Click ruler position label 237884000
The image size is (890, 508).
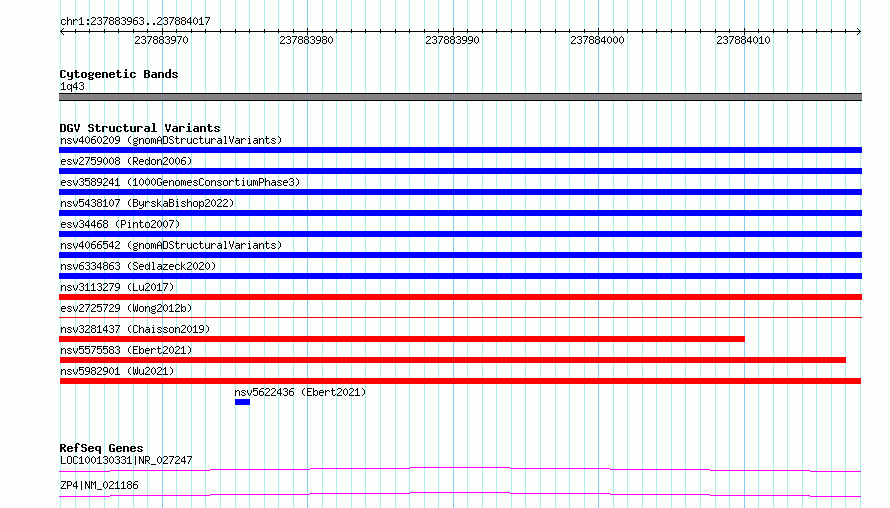pyautogui.click(x=597, y=40)
